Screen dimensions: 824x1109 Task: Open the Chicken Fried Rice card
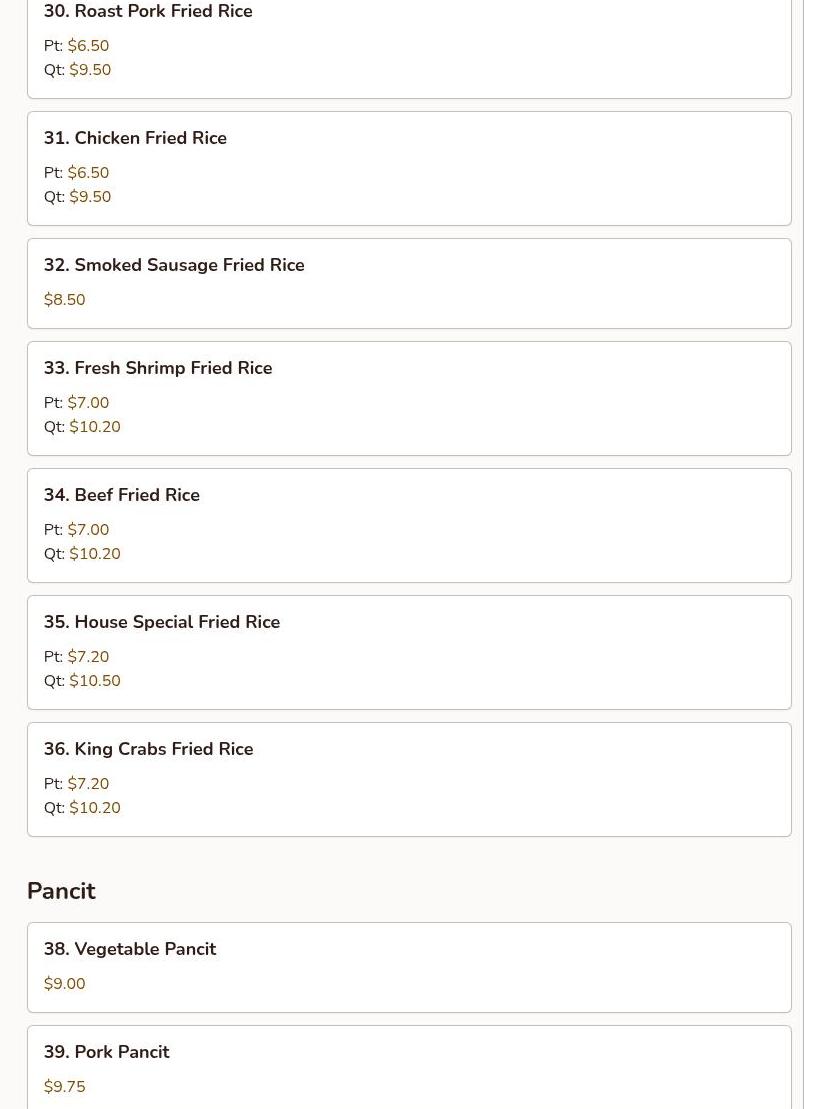click(409, 168)
